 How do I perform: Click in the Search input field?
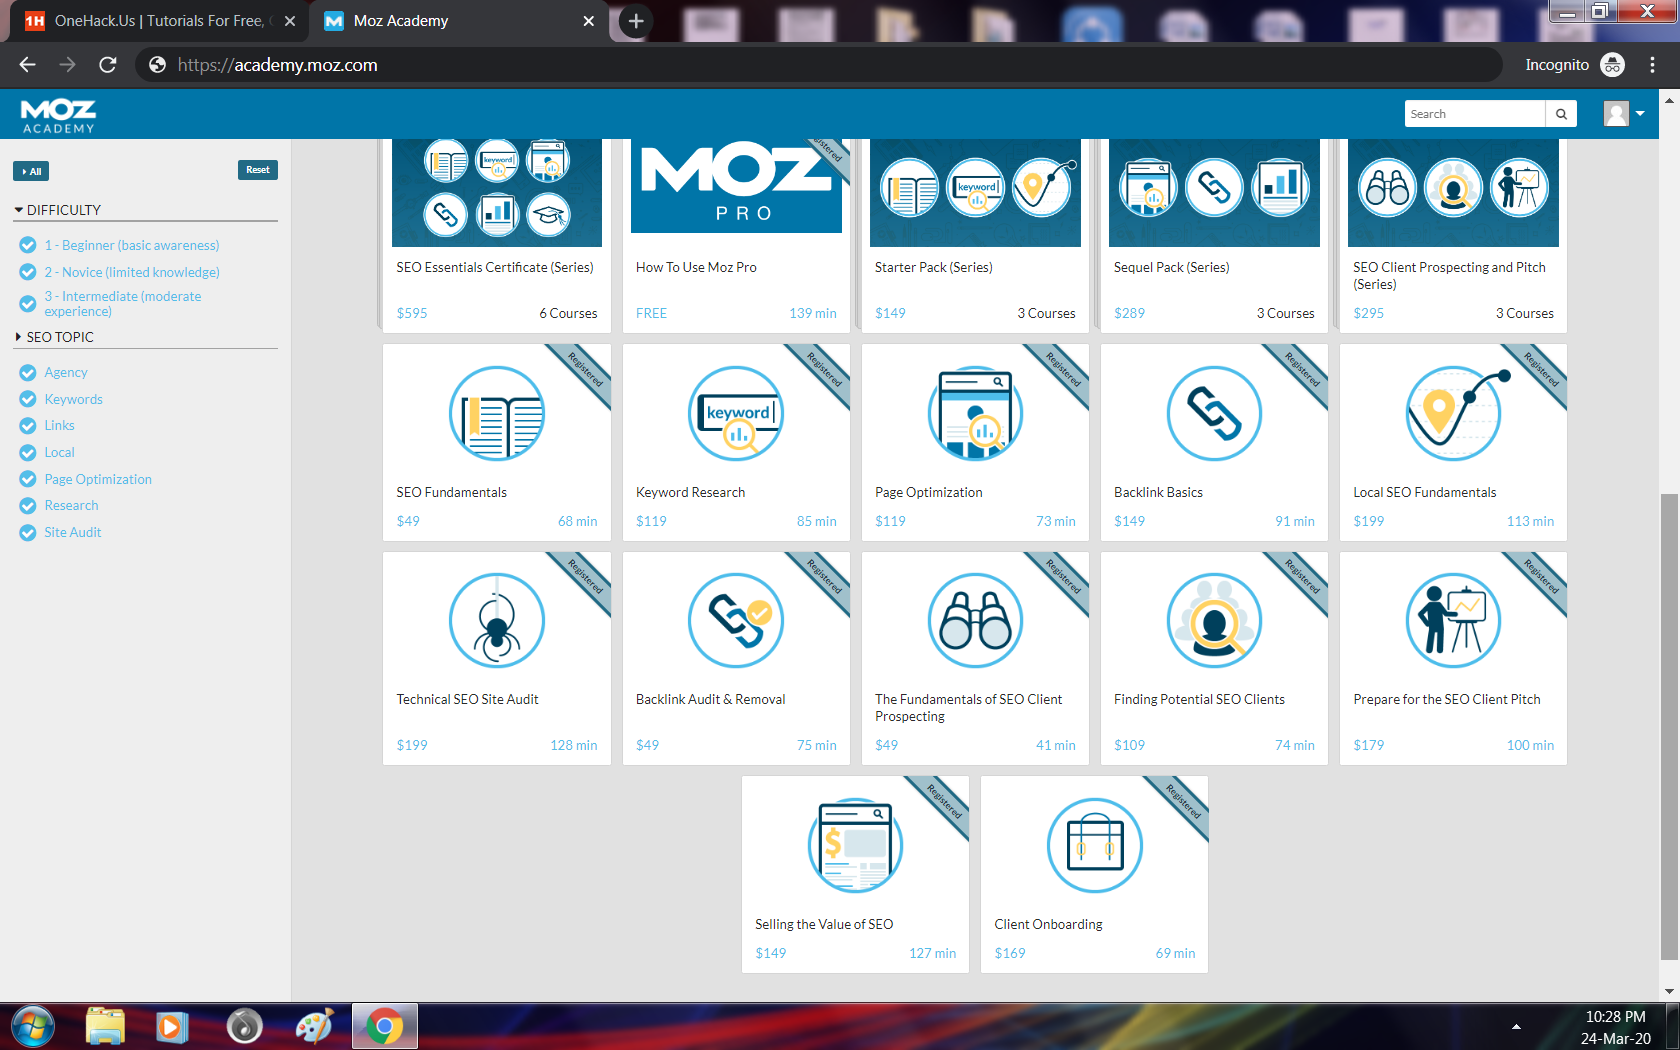click(x=1474, y=114)
